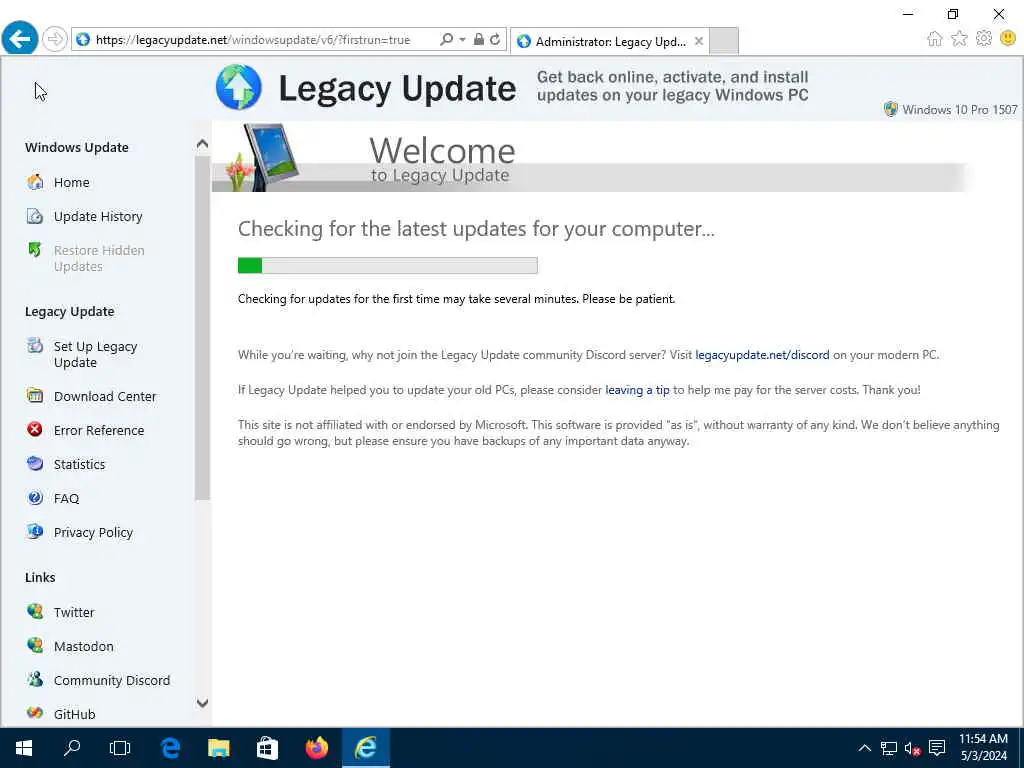Click the leaving a tip link

637,390
